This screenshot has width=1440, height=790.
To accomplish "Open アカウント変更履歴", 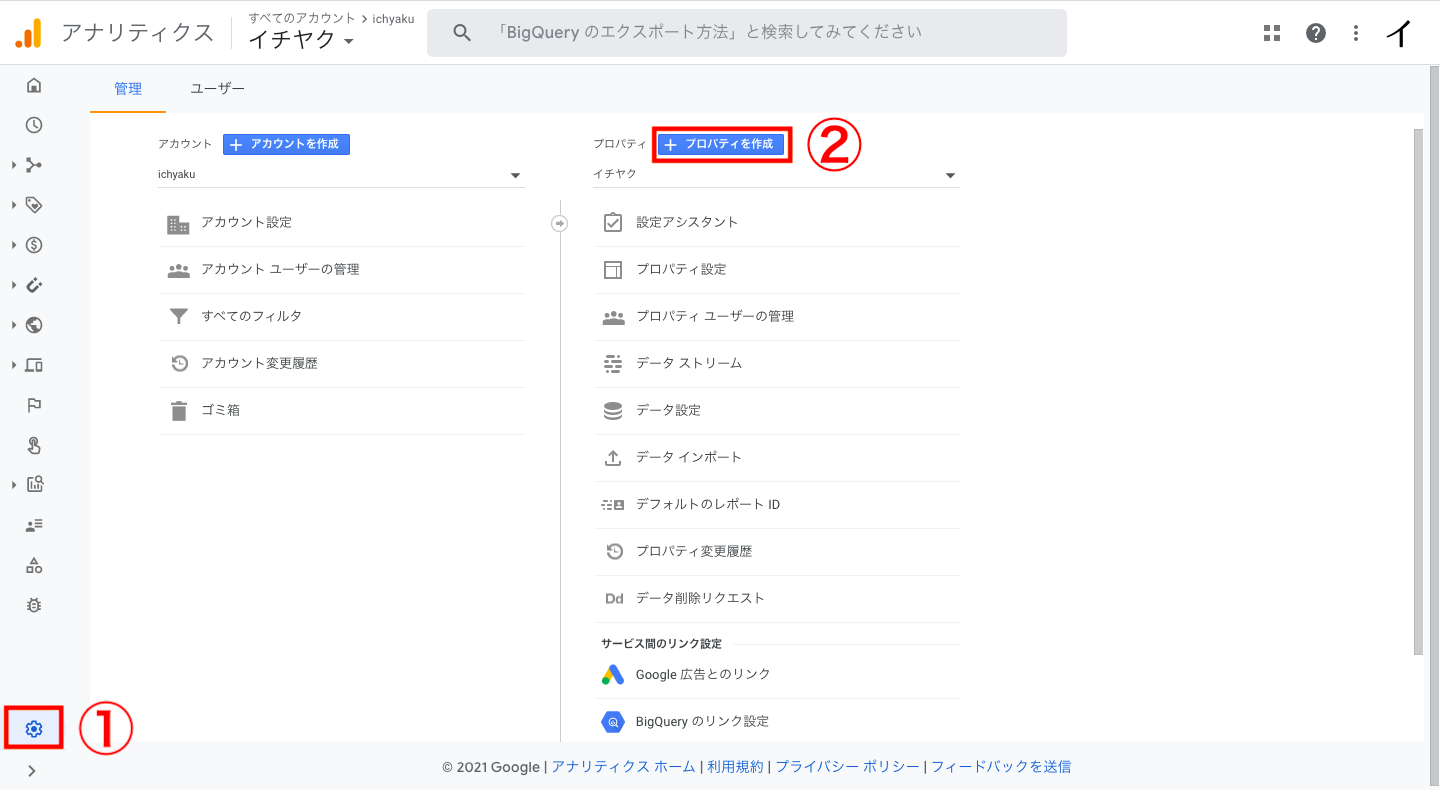I will click(x=341, y=364).
